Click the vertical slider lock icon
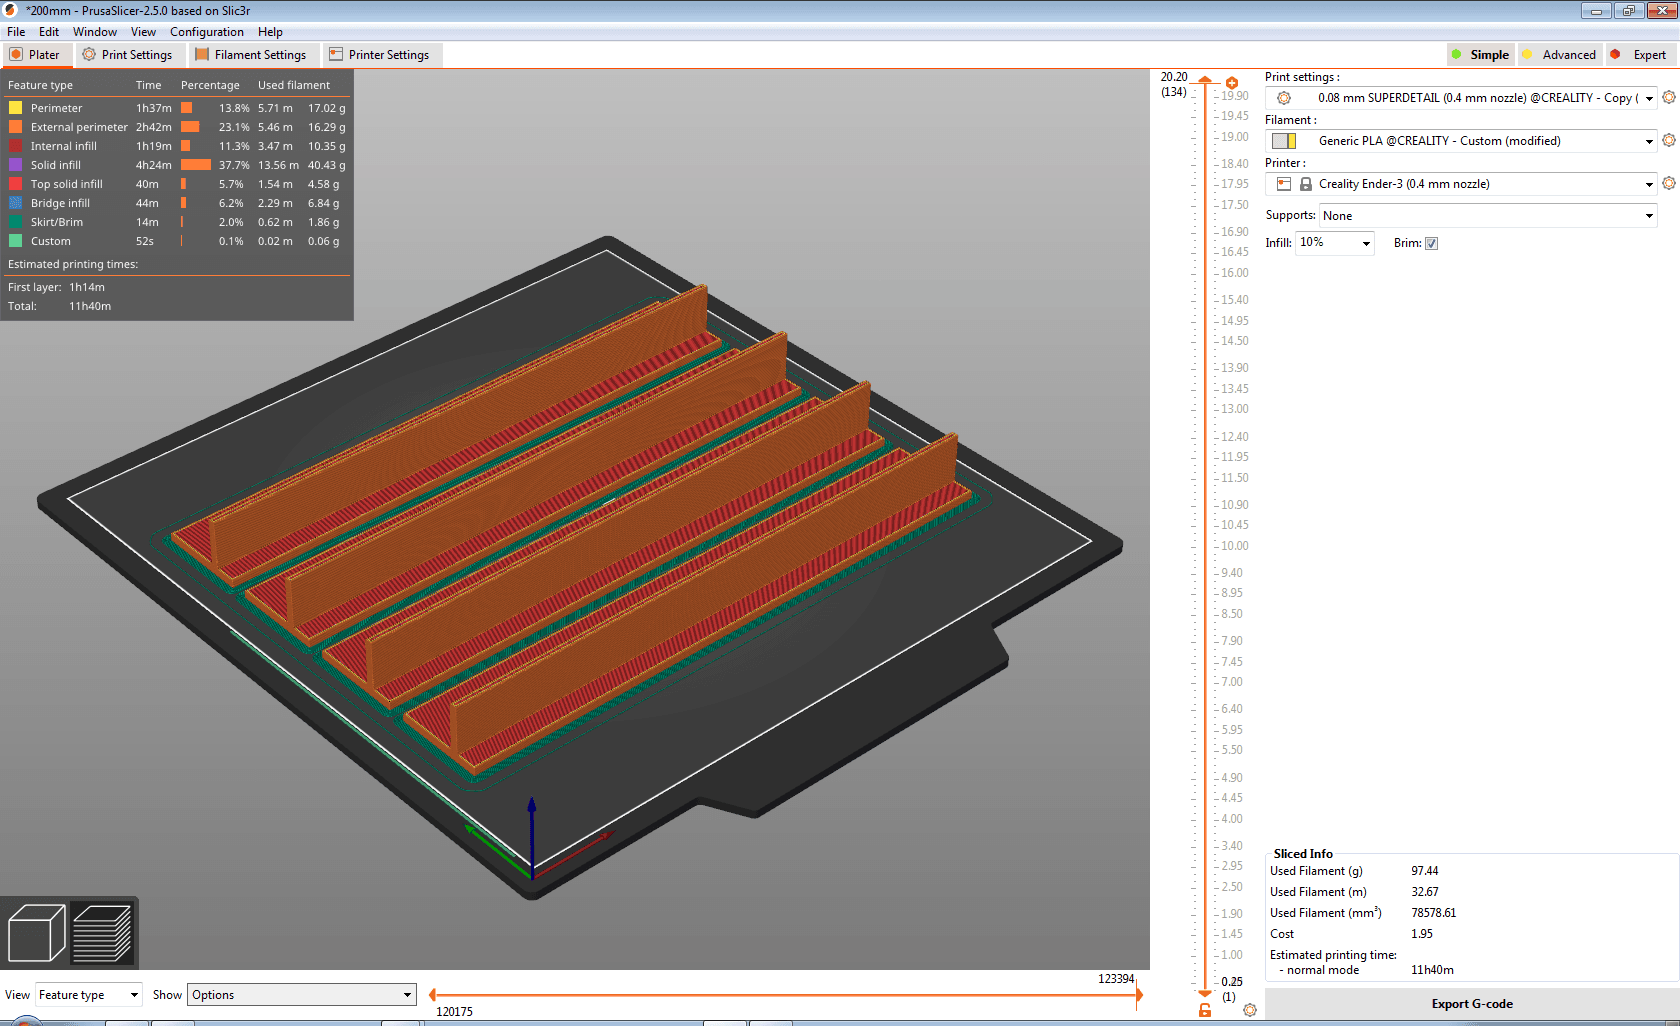This screenshot has width=1680, height=1026. [x=1205, y=1011]
